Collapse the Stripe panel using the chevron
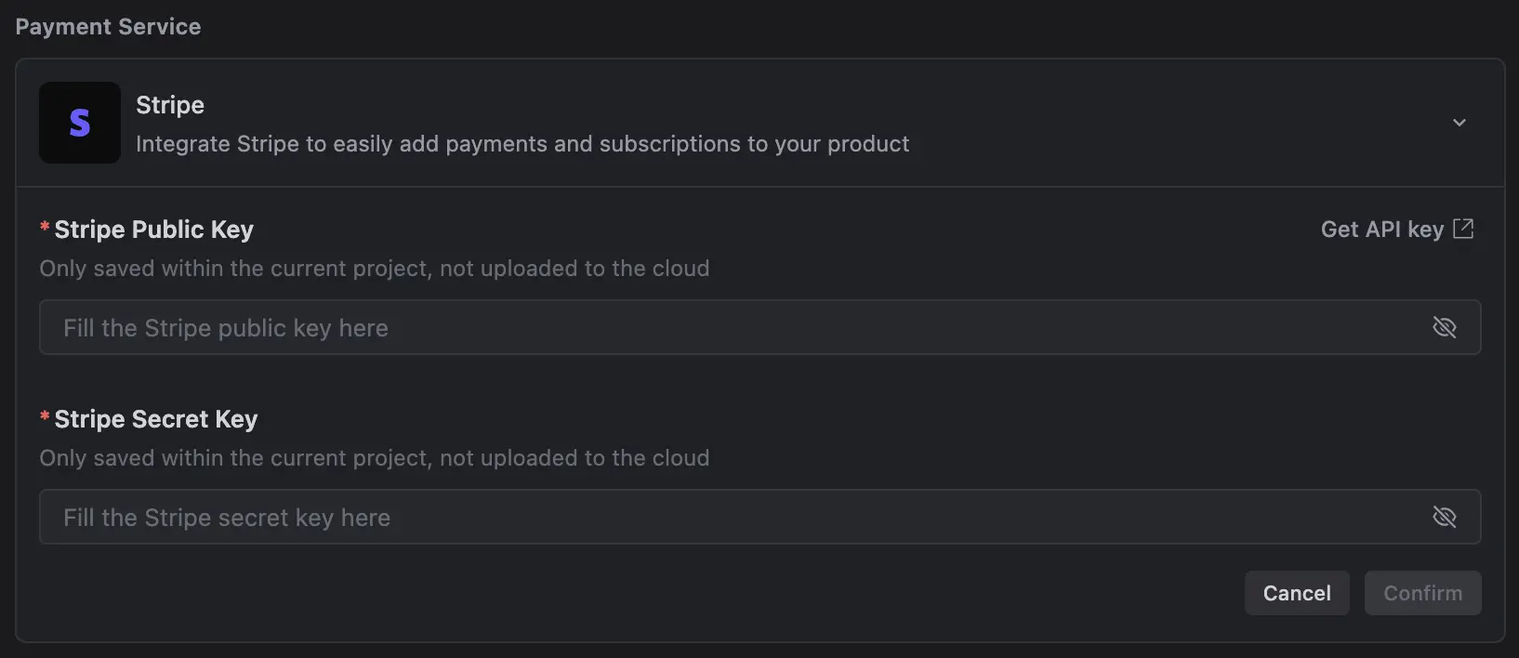 pos(1459,123)
